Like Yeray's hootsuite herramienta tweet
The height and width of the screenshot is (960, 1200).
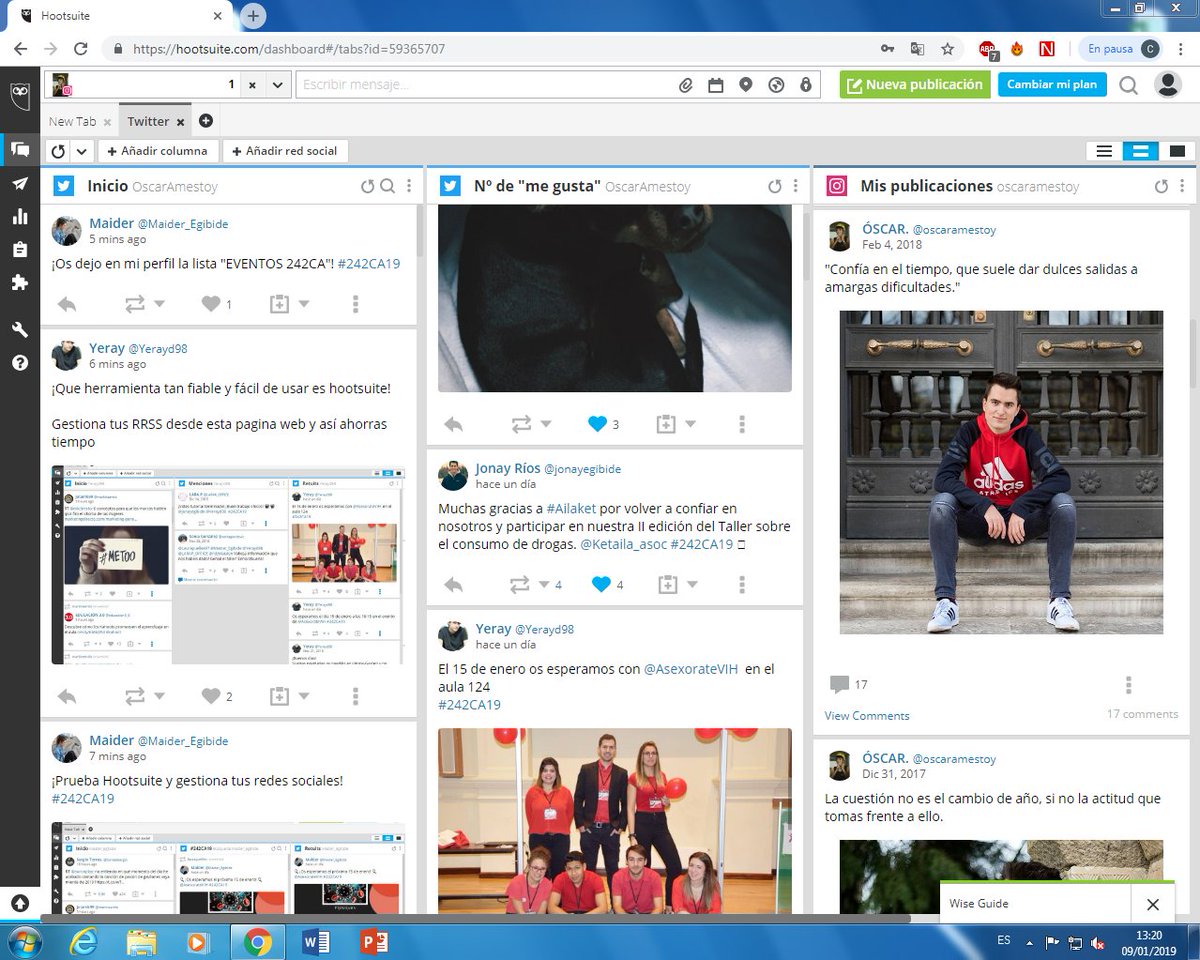(211, 696)
